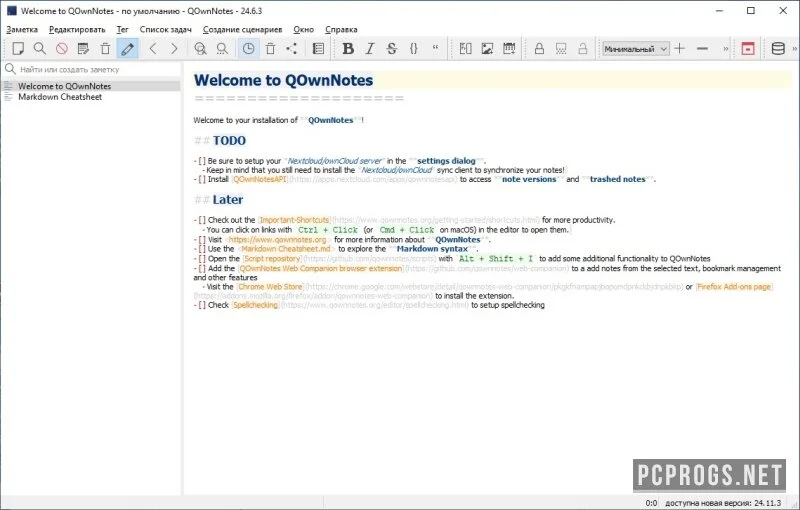Click the trash icon beside the share icon
The image size is (800, 510).
[x=270, y=48]
